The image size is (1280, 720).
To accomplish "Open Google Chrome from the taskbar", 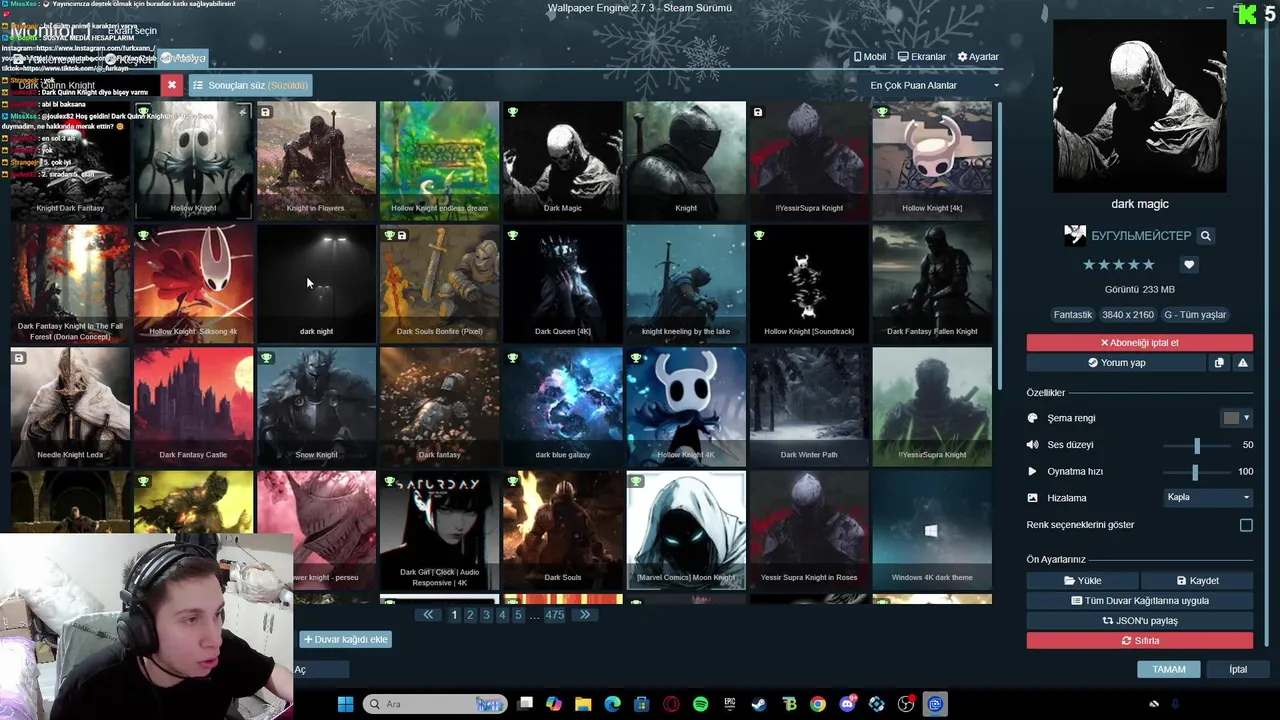I will (818, 704).
